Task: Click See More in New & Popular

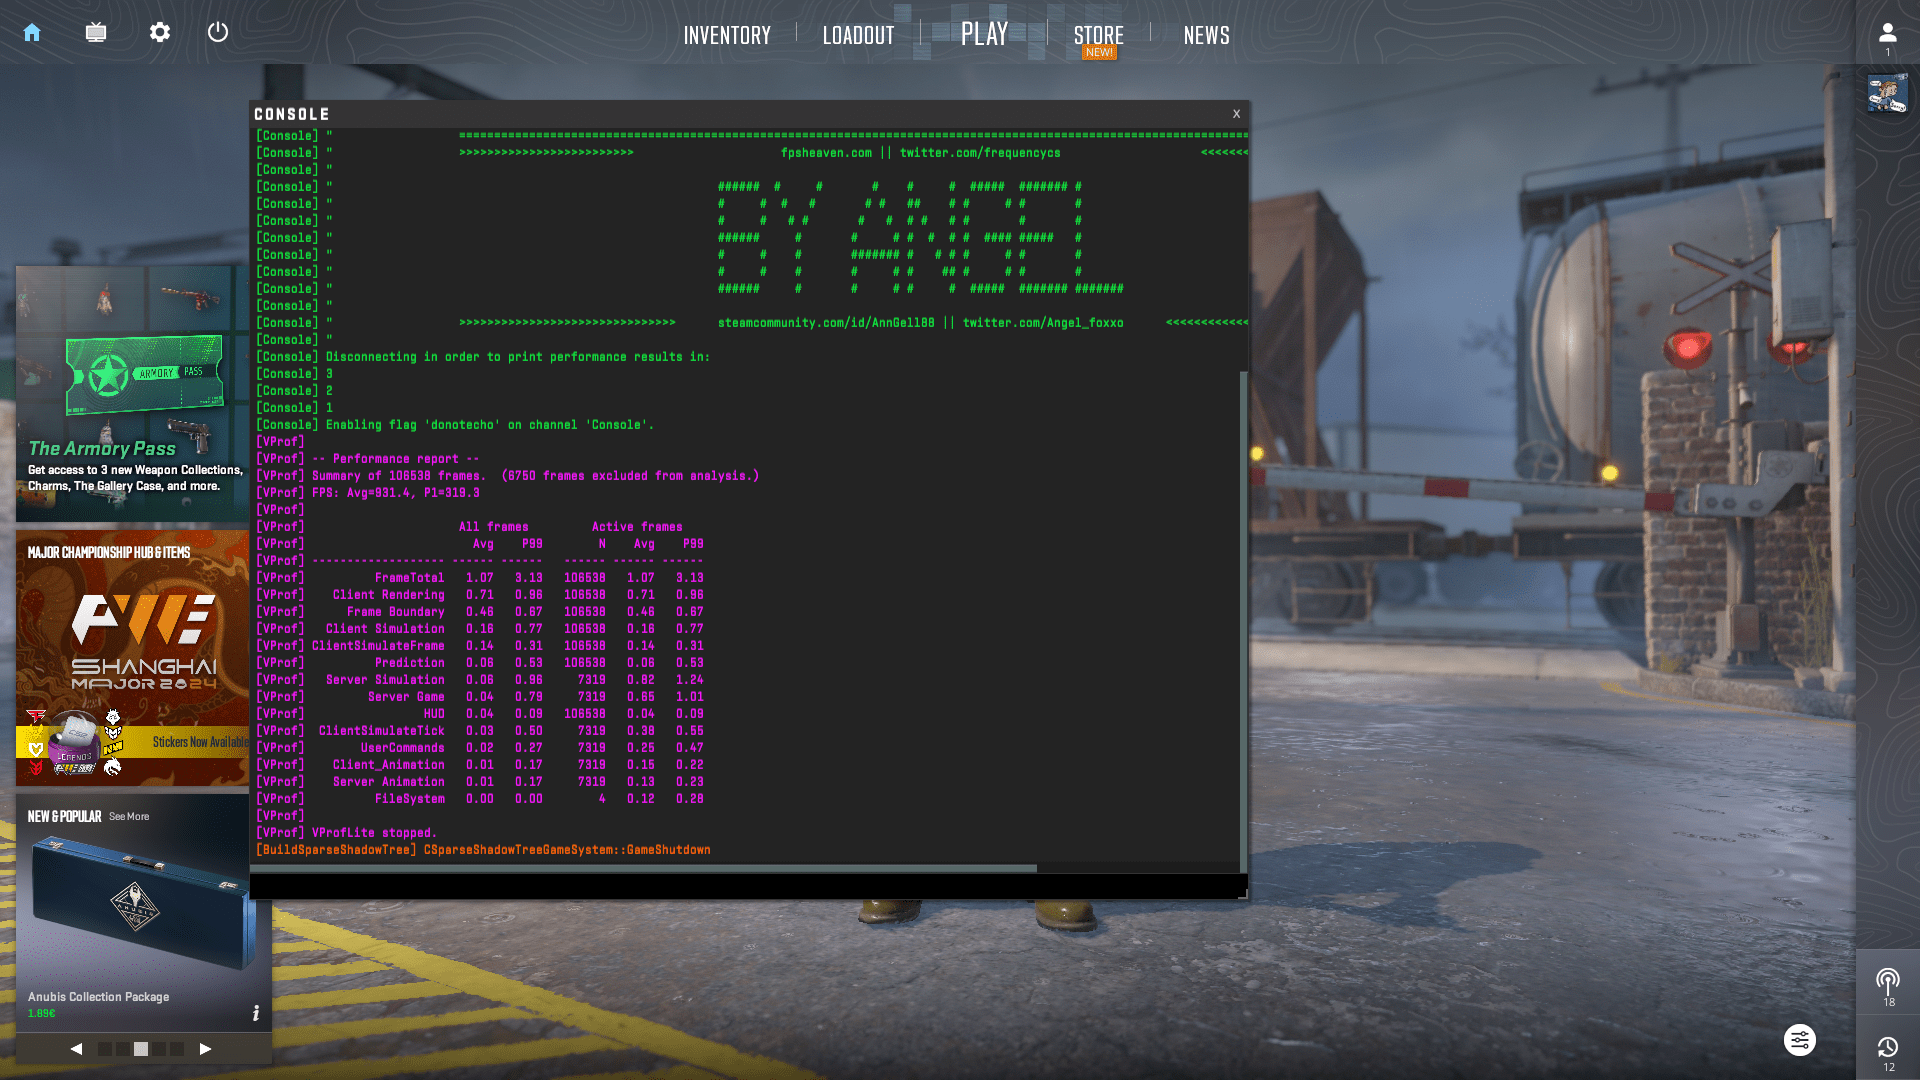Action: tap(129, 817)
